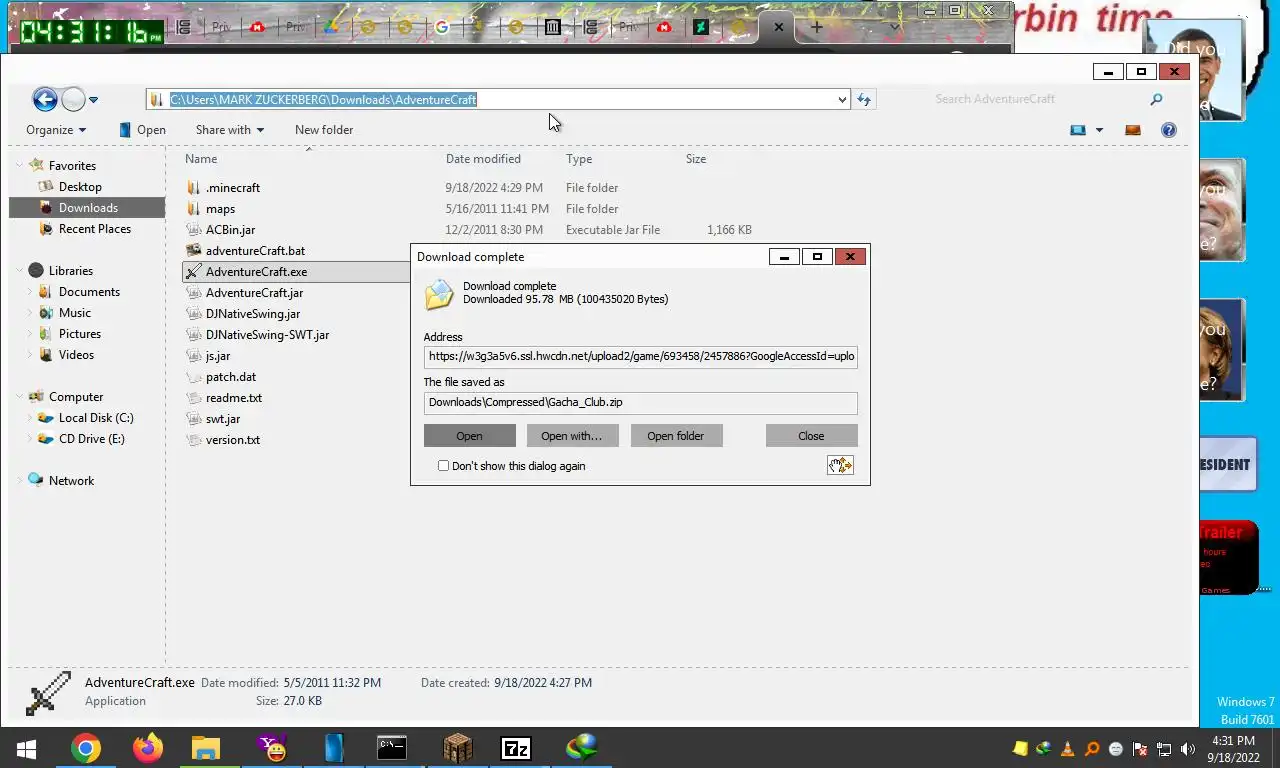The width and height of the screenshot is (1280, 768).
Task: Select the adventureCraft.bat file
Action: [x=255, y=251]
